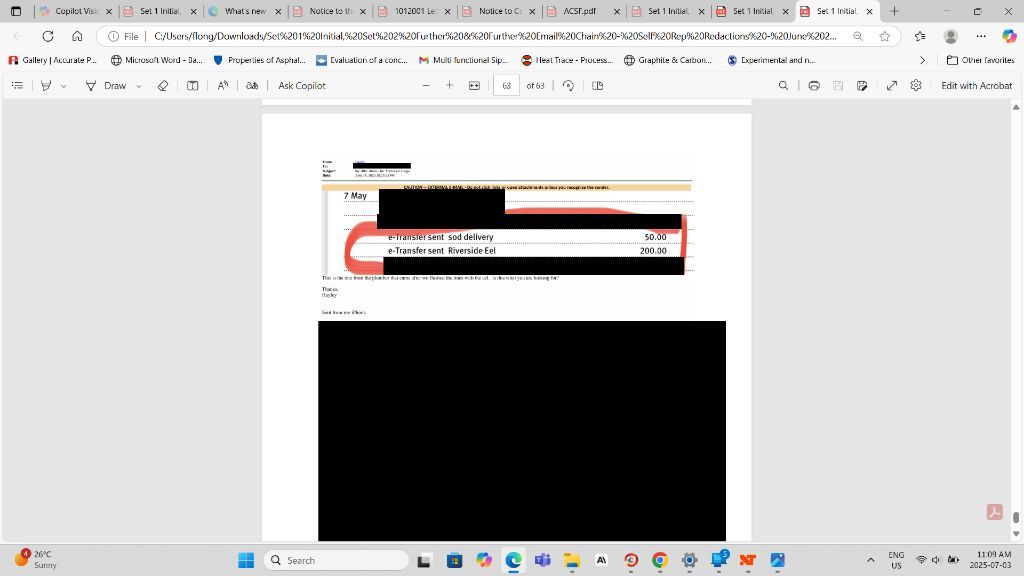Activate the Draw tool

point(106,86)
